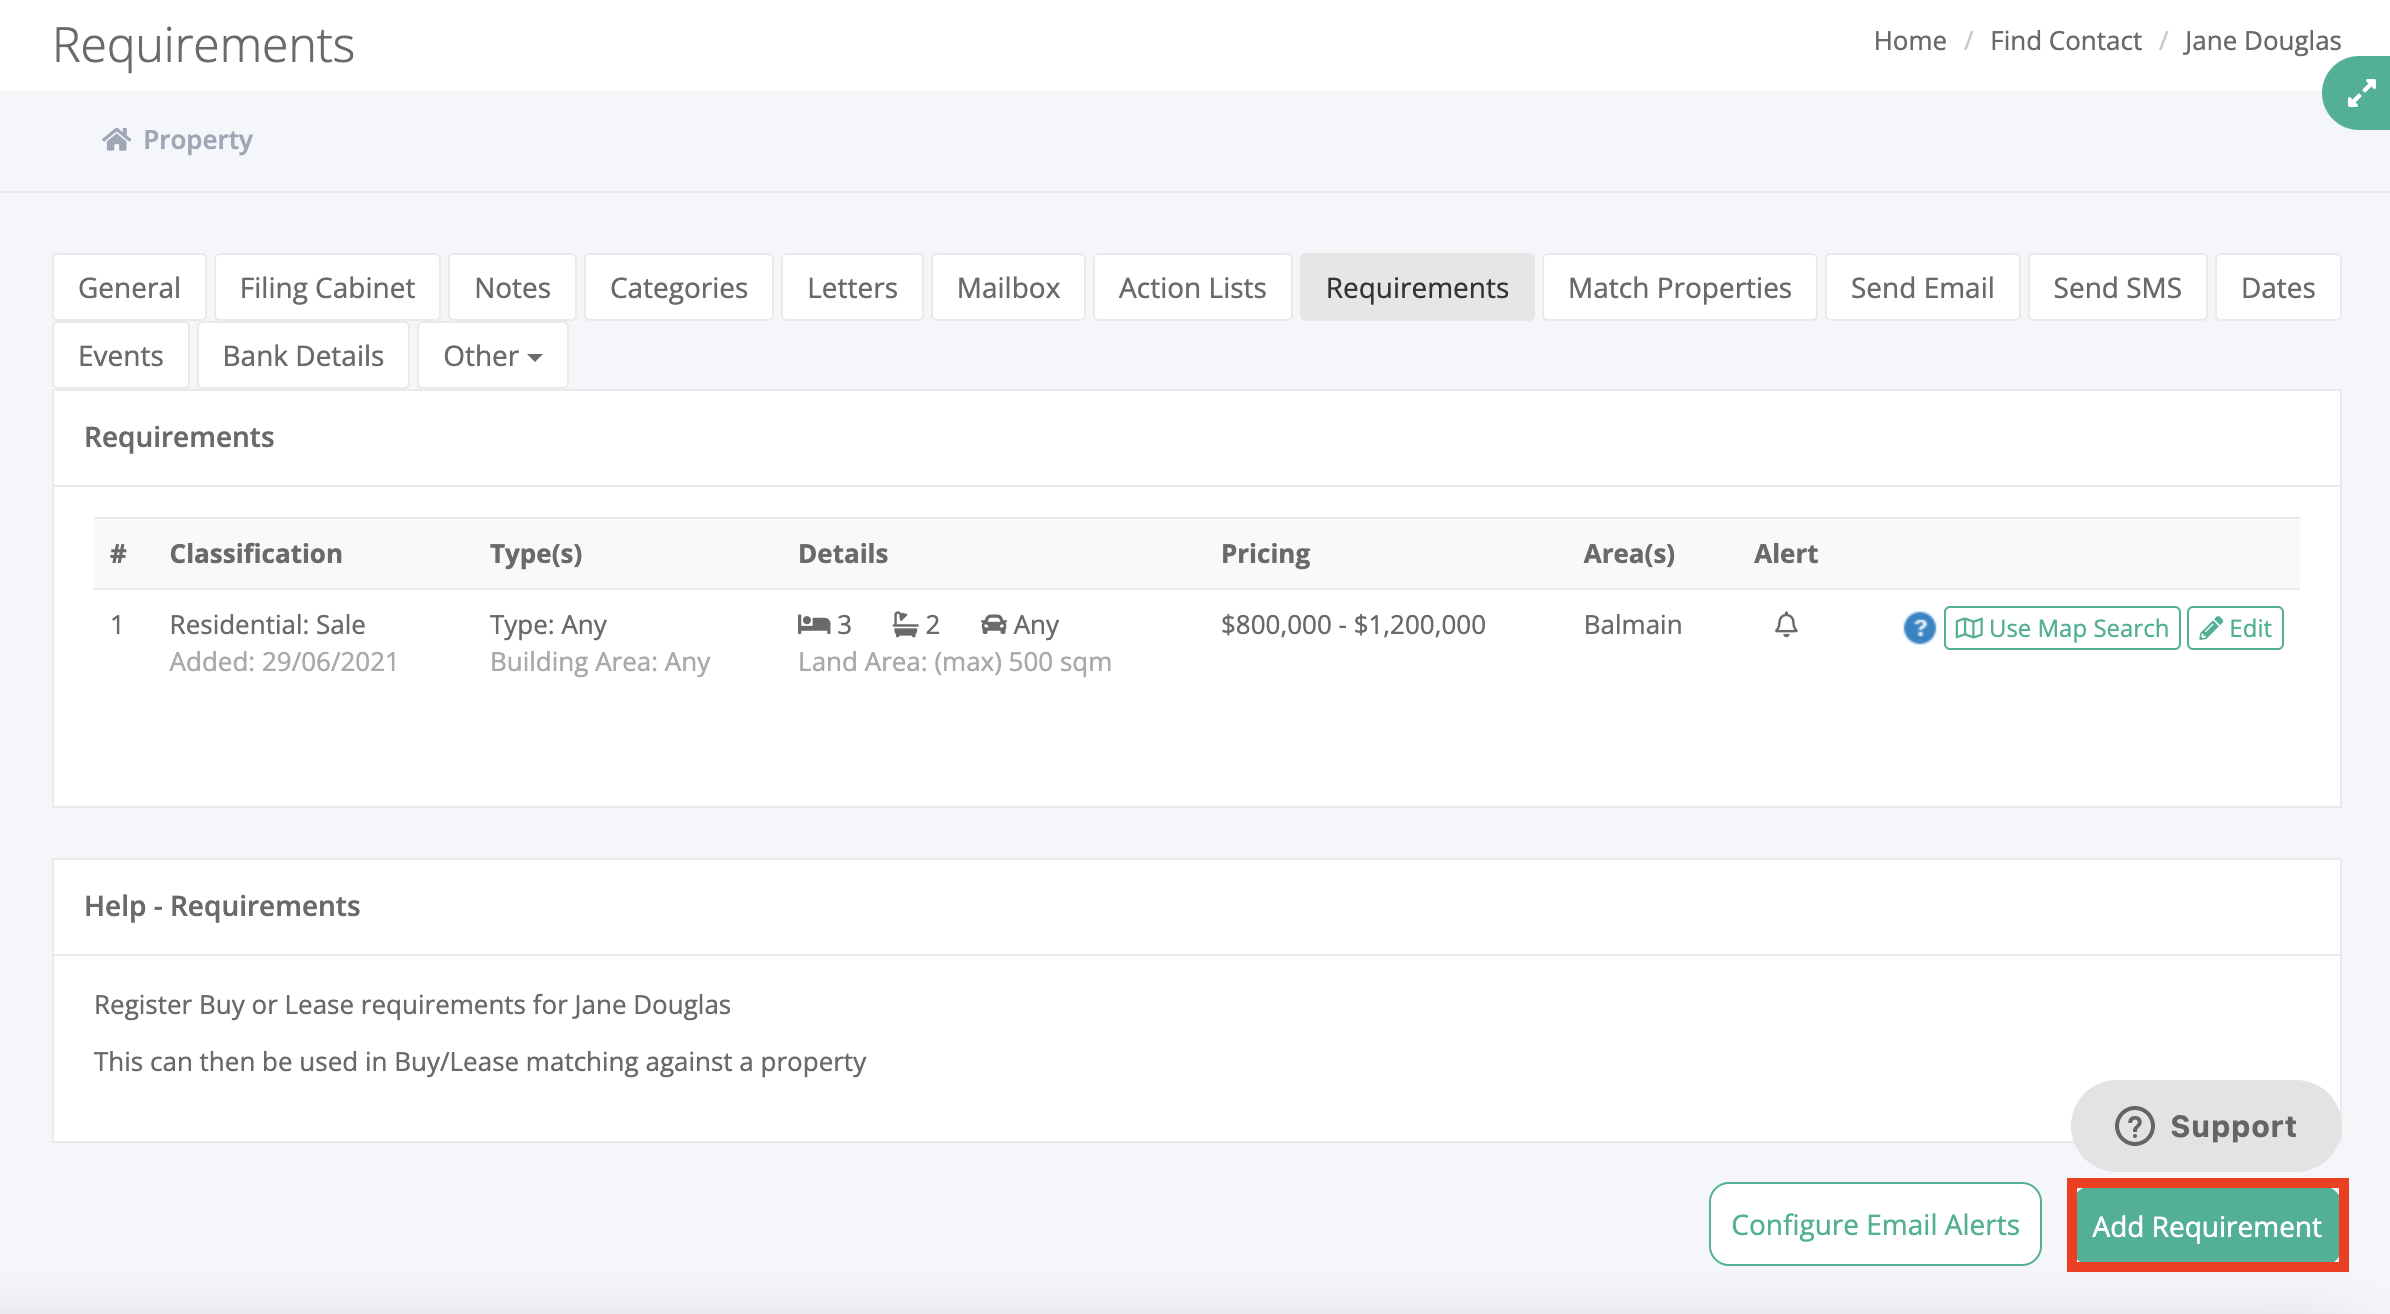Switch to the Match Properties tab
Screen dimensions: 2390x1314
coord(1679,288)
